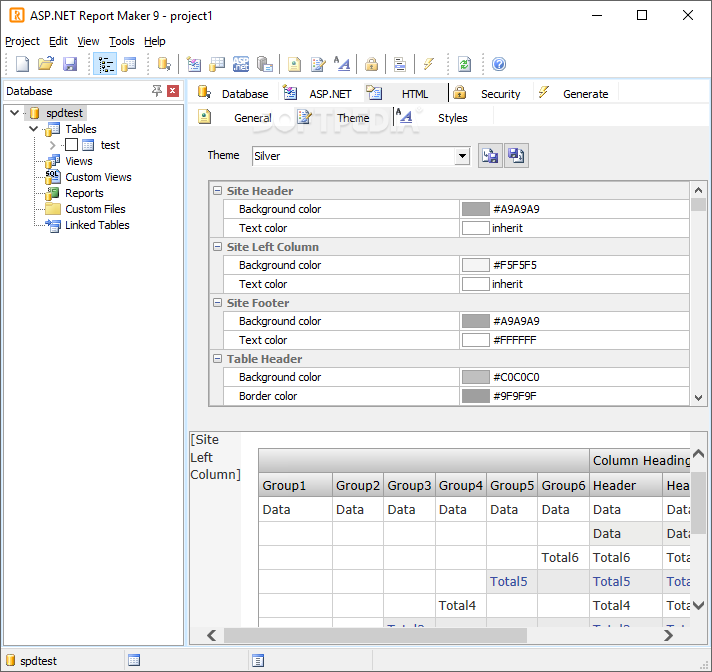The width and height of the screenshot is (712, 672).
Task: Open the Help menu
Action: coord(155,41)
